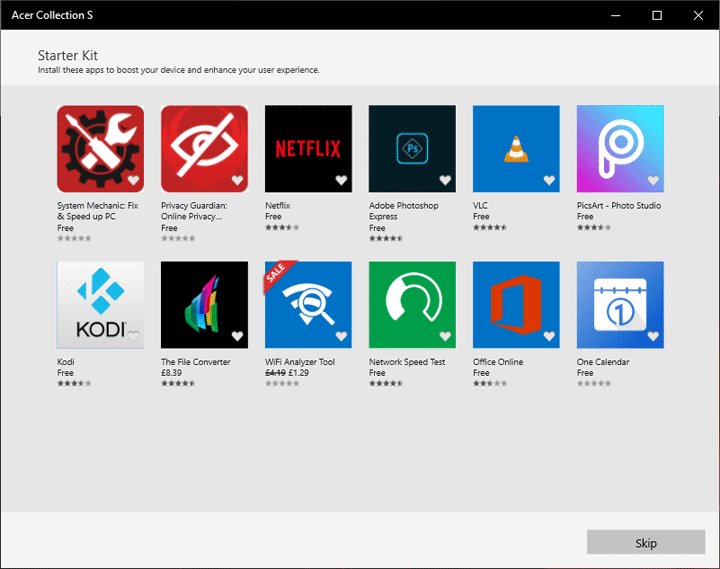Select the Kodi app icon
The image size is (720, 569).
coord(100,305)
